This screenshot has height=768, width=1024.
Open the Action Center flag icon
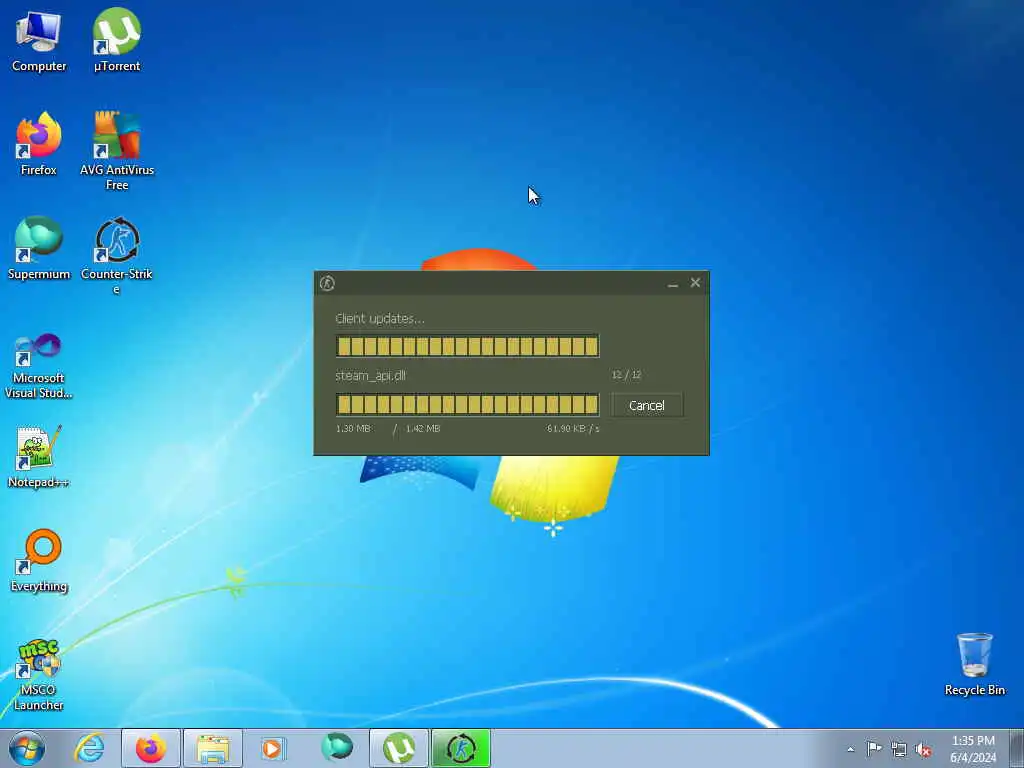874,749
